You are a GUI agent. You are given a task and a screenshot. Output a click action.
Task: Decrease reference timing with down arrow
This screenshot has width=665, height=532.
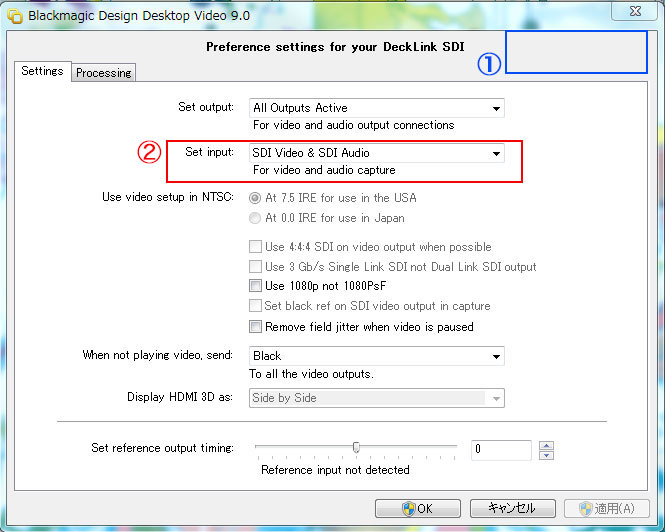point(546,455)
